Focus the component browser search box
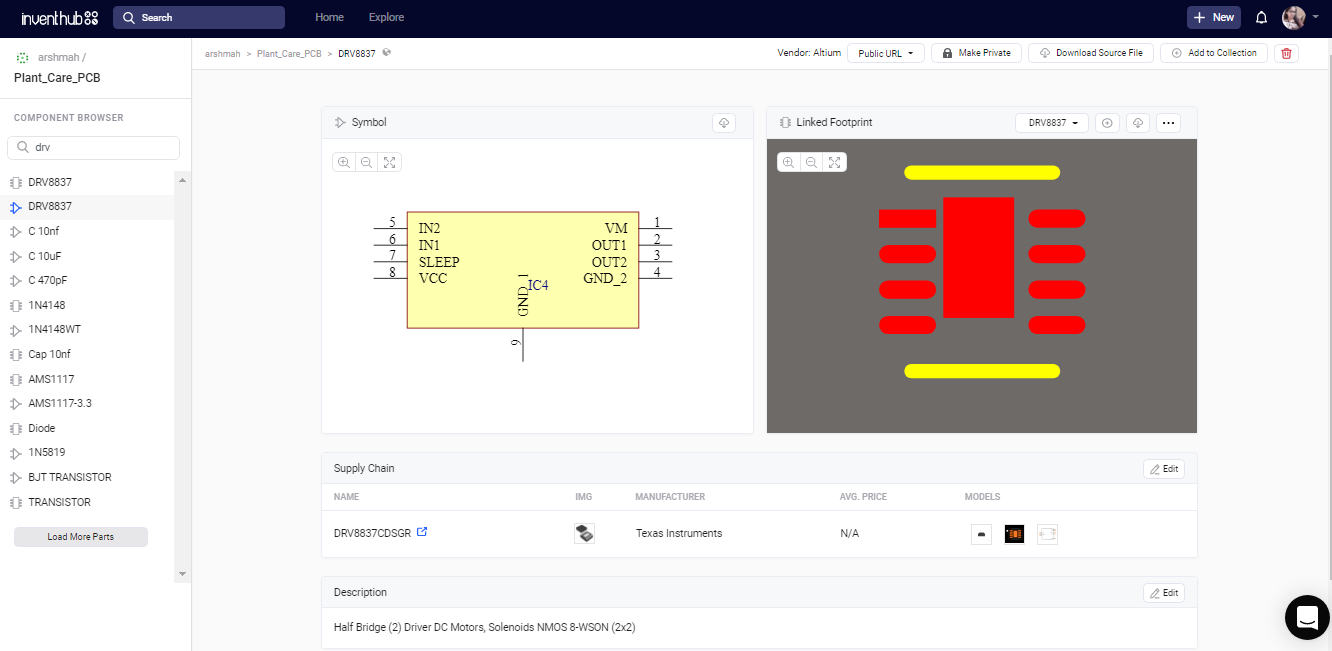 pyautogui.click(x=93, y=148)
